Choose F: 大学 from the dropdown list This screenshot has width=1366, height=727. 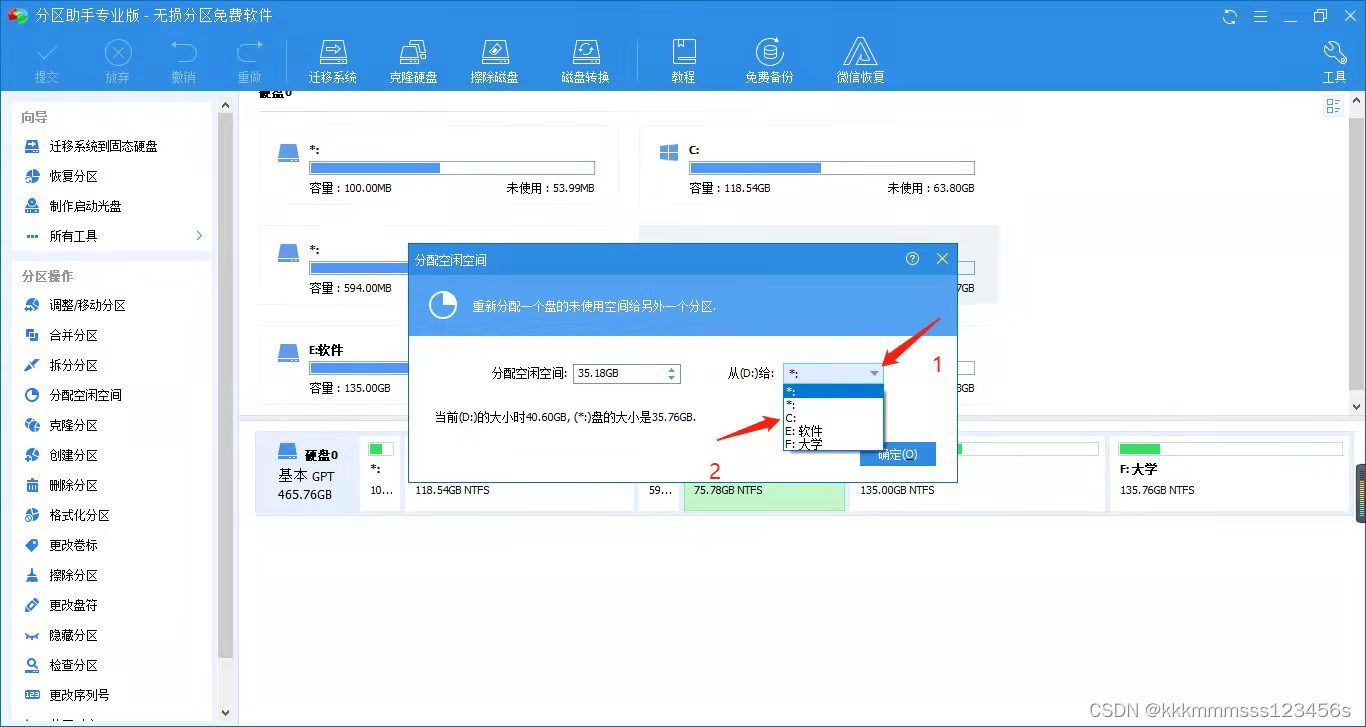point(833,444)
